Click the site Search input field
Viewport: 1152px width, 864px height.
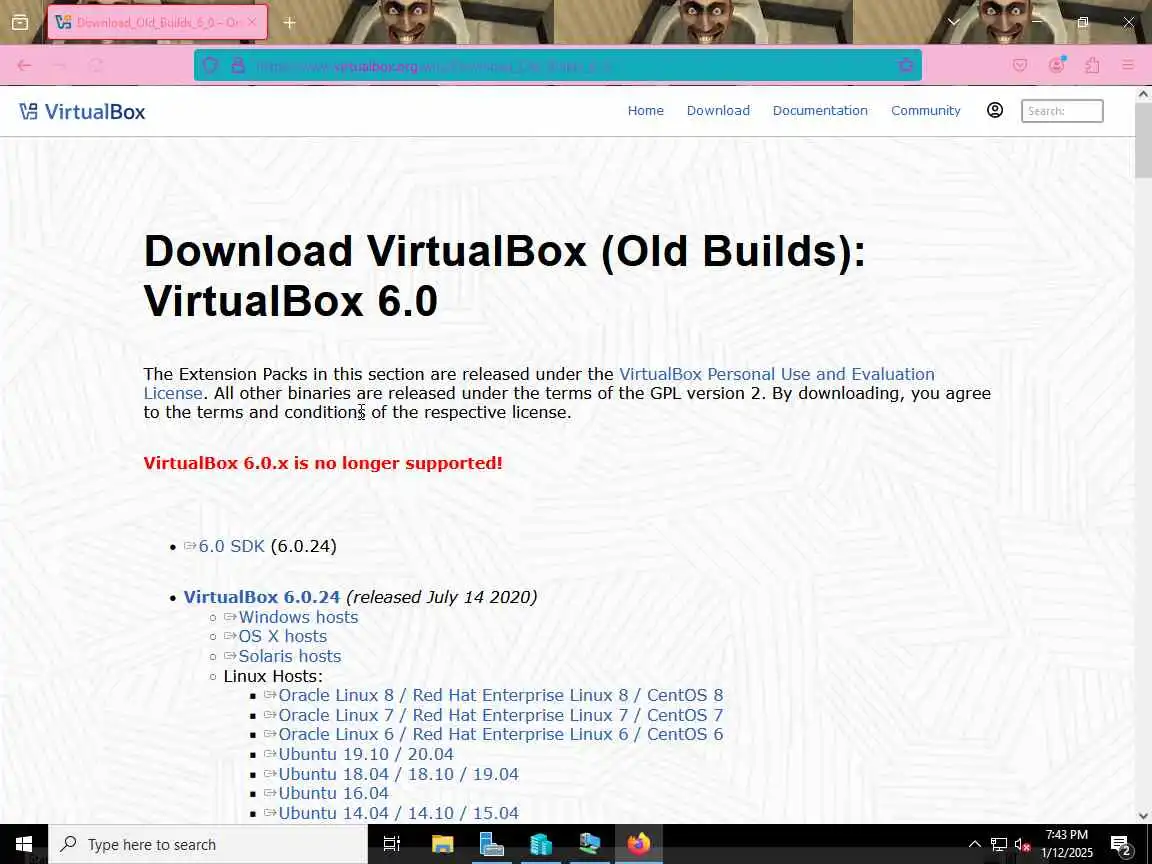pos(1062,111)
